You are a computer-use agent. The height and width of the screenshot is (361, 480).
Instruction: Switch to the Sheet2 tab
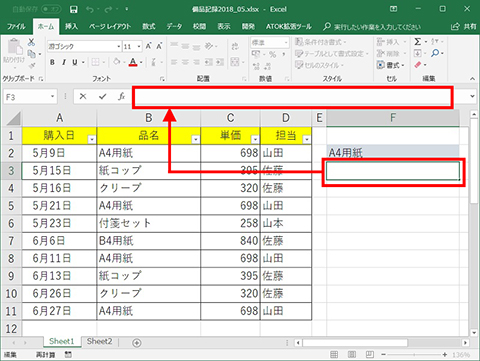click(x=99, y=341)
